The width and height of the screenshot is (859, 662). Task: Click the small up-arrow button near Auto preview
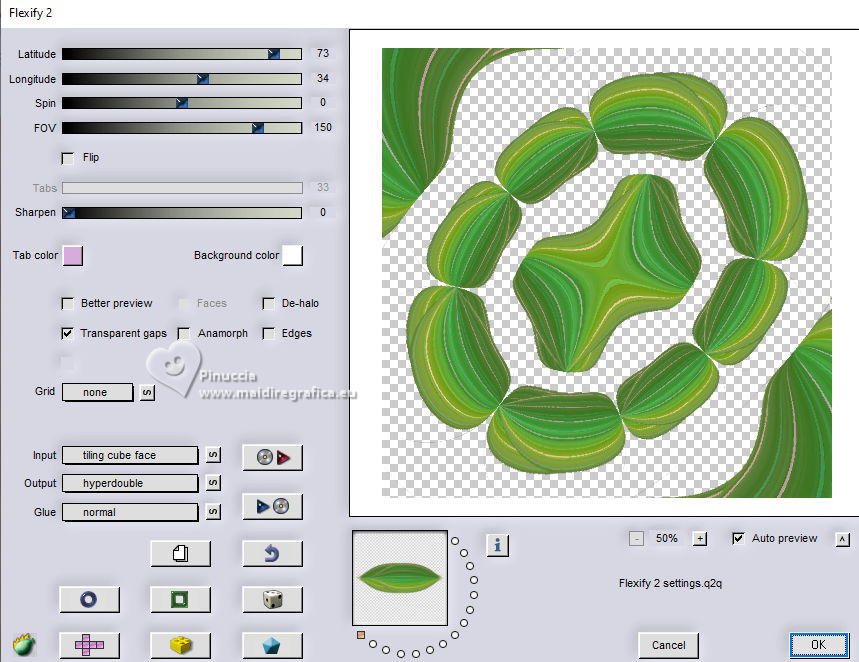[843, 539]
